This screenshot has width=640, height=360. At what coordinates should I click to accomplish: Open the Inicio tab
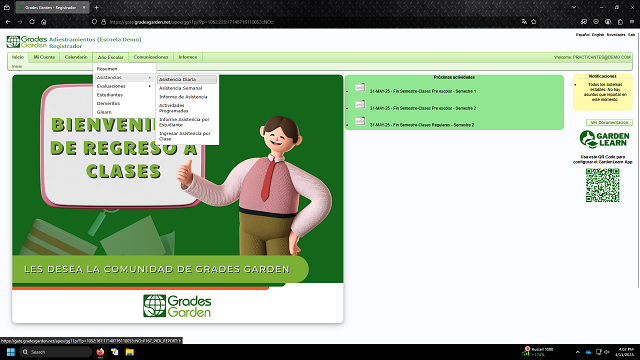(x=18, y=57)
